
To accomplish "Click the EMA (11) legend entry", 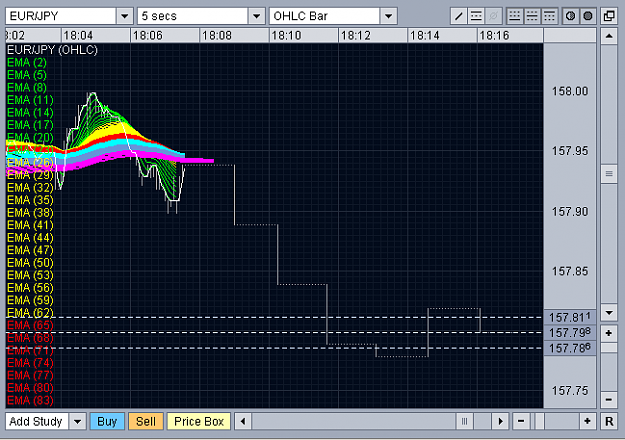I will (30, 100).
